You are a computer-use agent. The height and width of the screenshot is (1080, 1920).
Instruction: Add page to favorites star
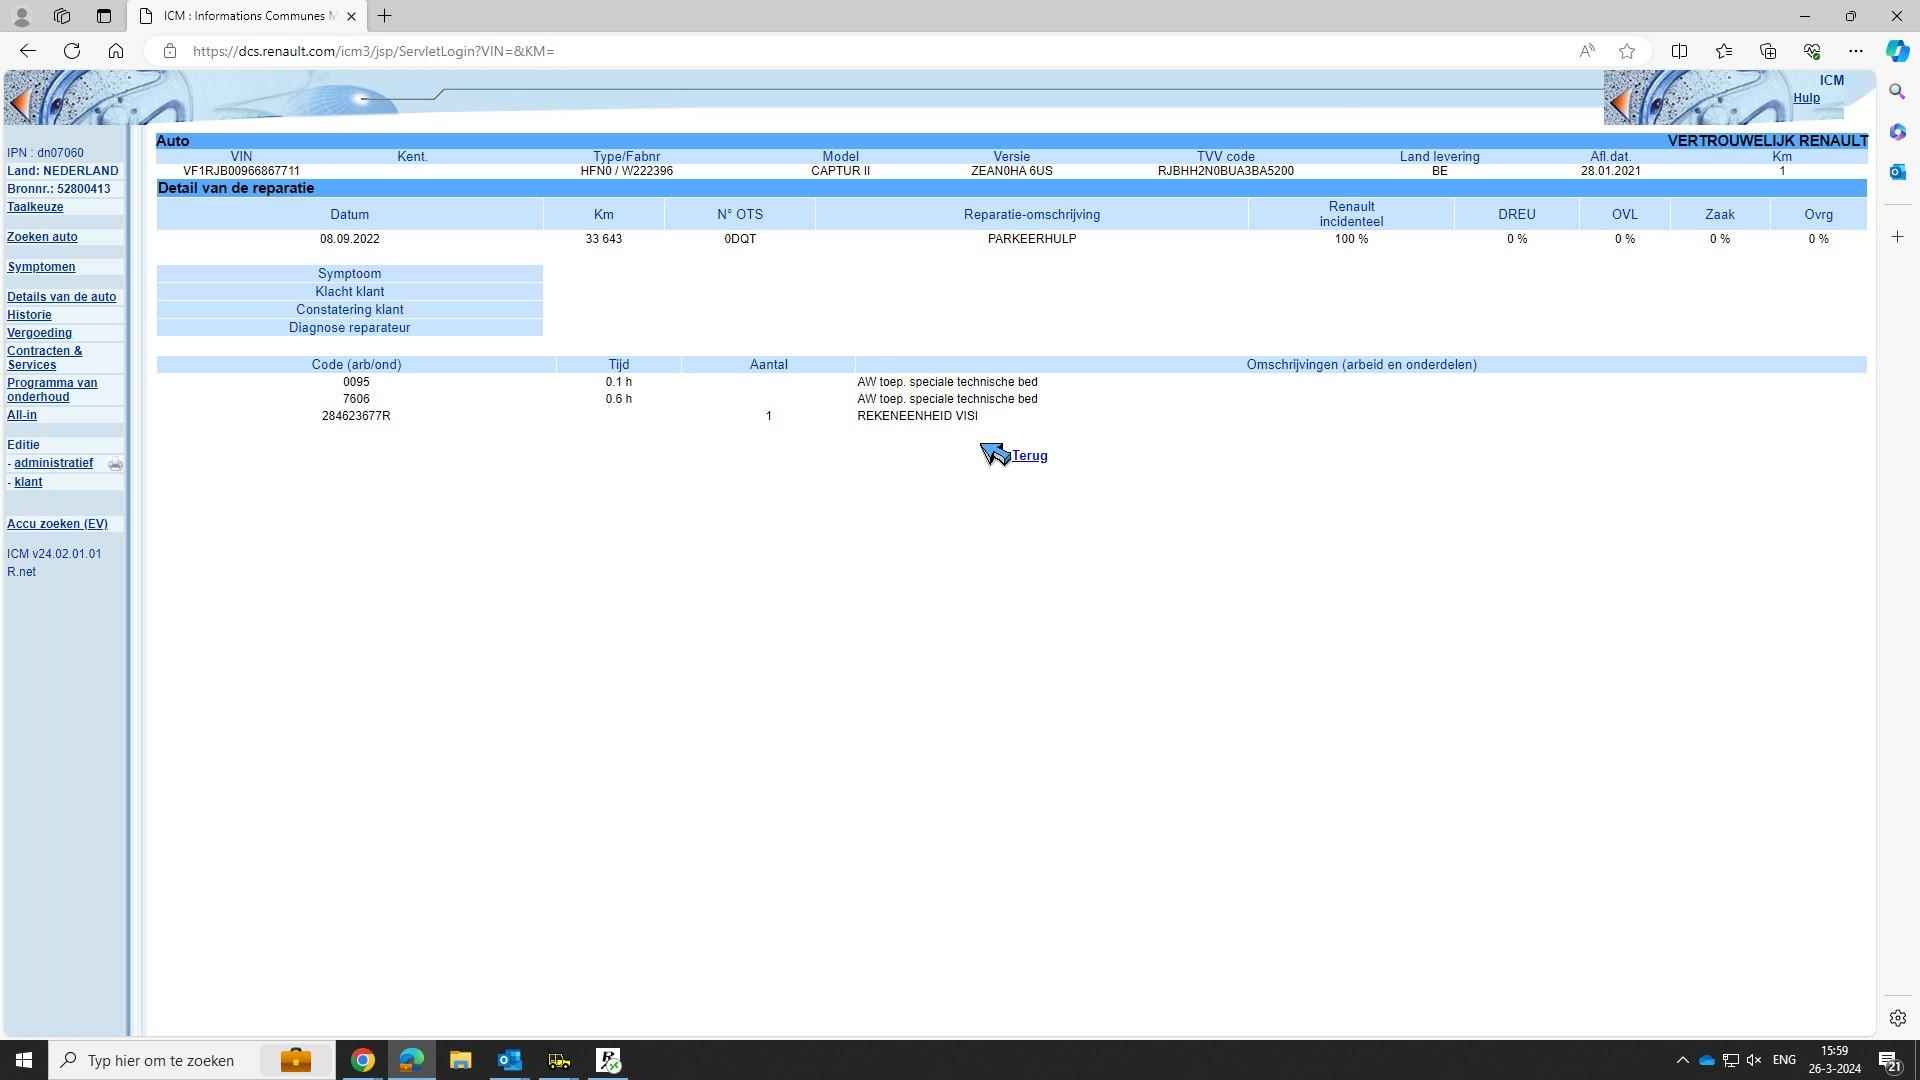(1627, 51)
